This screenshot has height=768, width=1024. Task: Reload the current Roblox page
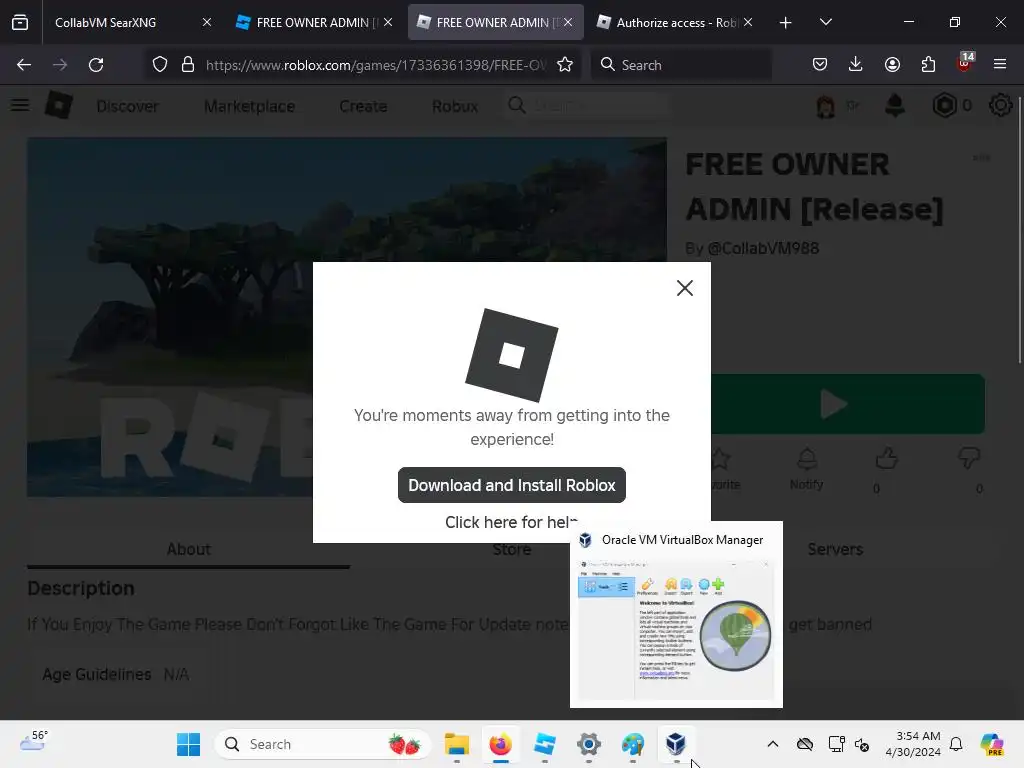point(96,65)
